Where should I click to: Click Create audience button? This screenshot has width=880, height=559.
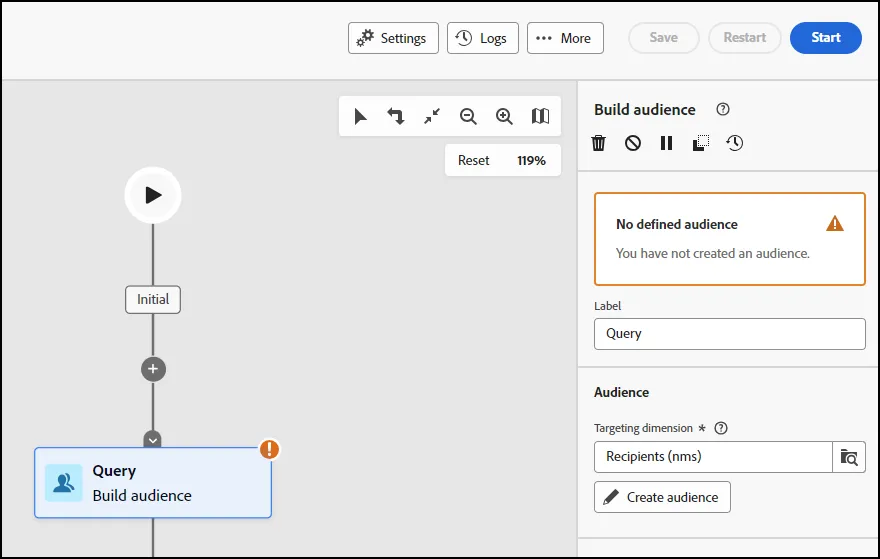pyautogui.click(x=662, y=497)
